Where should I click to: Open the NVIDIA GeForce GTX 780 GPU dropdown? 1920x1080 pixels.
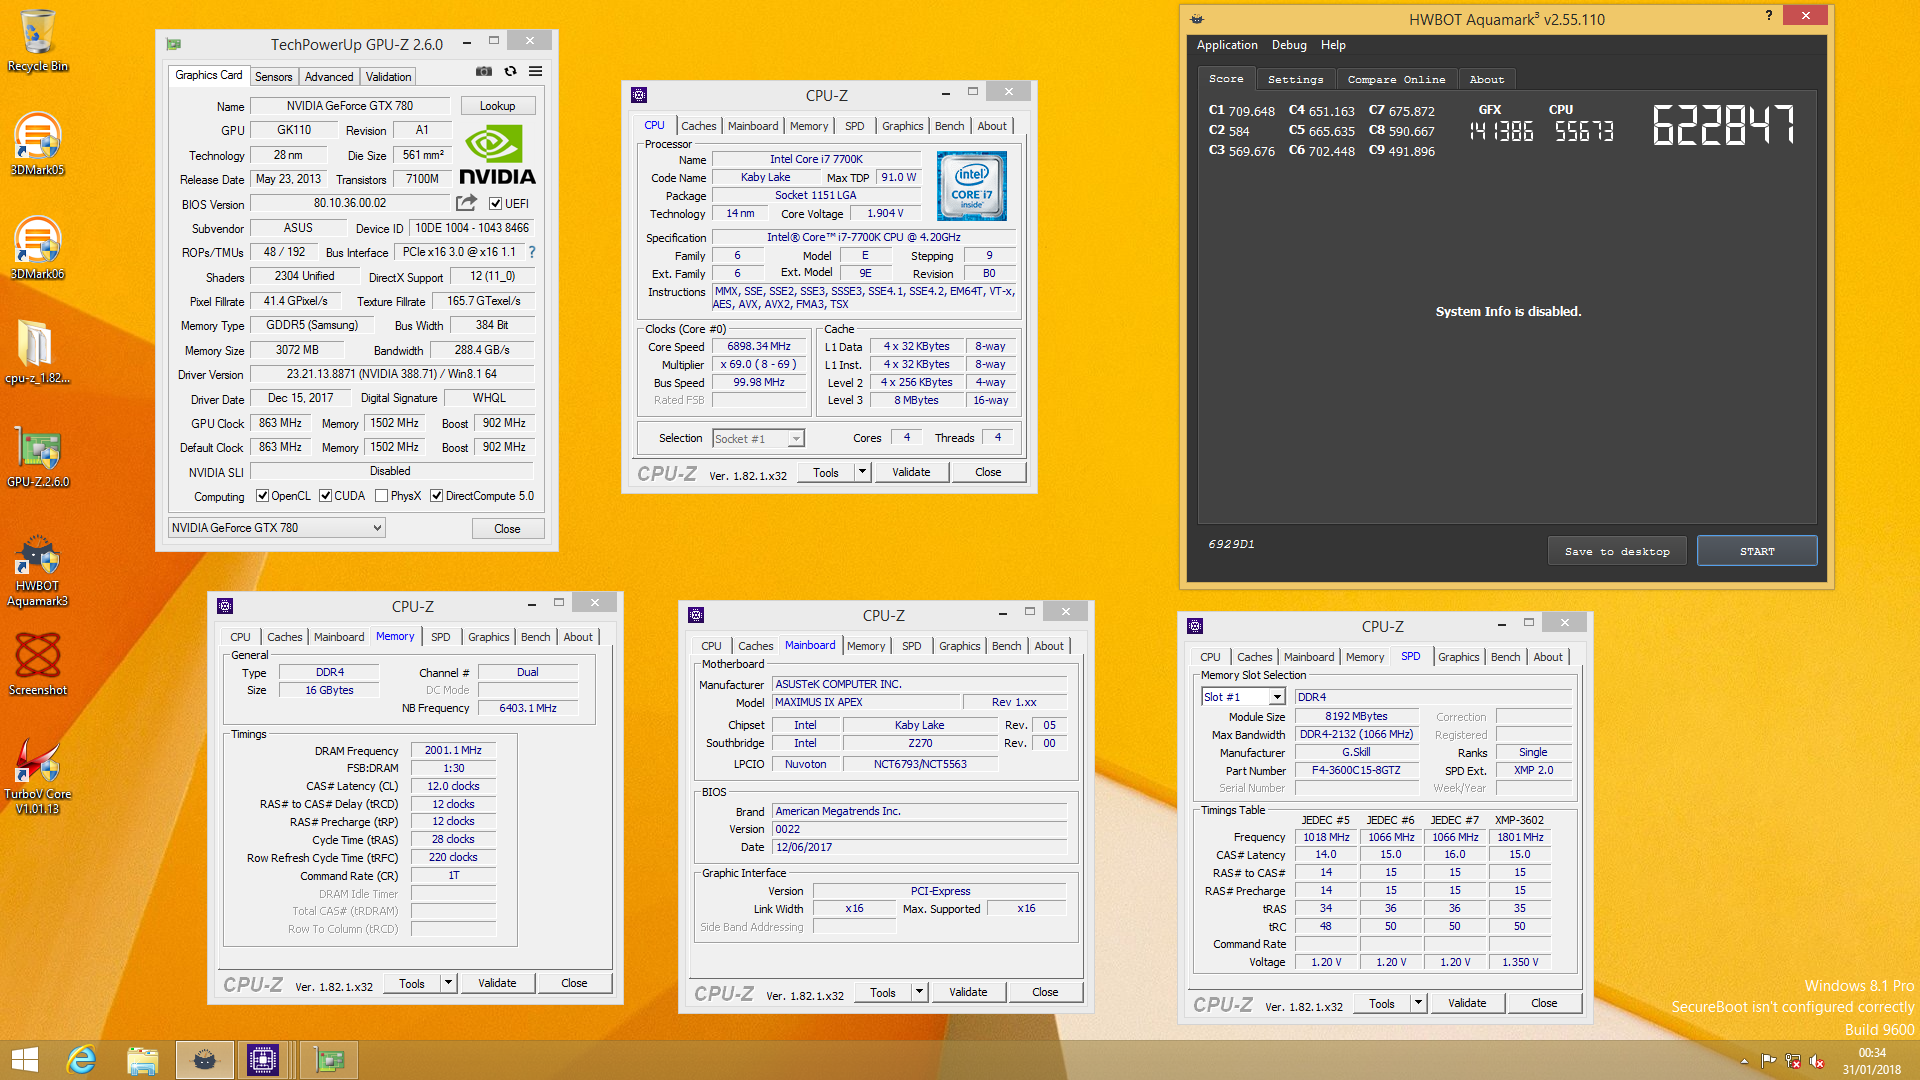(x=276, y=528)
